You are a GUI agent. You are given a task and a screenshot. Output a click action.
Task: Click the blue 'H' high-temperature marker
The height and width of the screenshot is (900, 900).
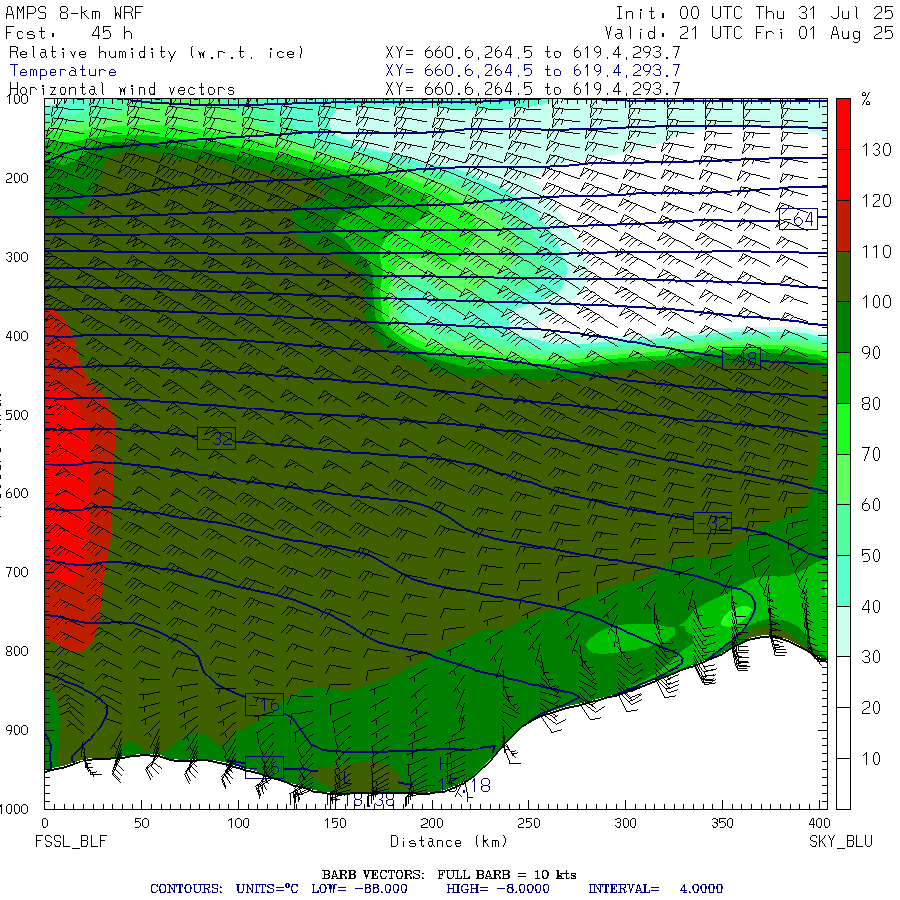pos(445,764)
